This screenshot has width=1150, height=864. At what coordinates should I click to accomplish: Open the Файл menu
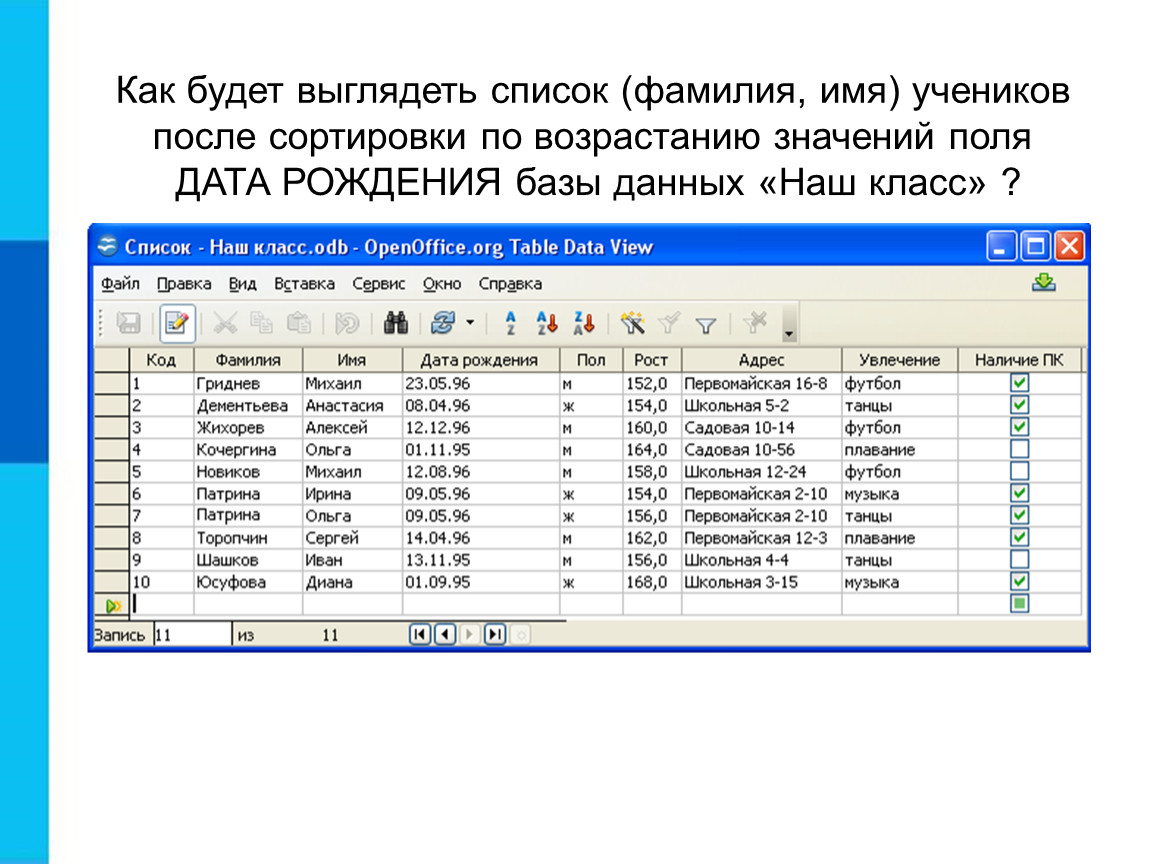pyautogui.click(x=120, y=284)
